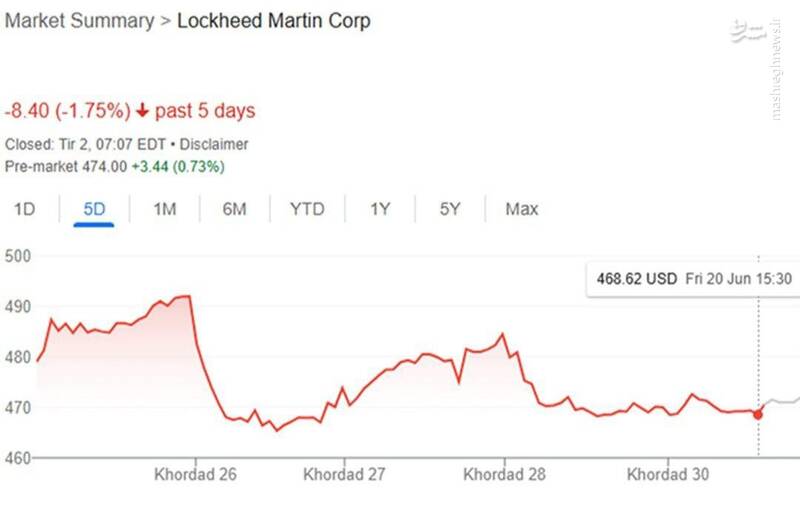Open the Disclaimer link

tap(215, 144)
